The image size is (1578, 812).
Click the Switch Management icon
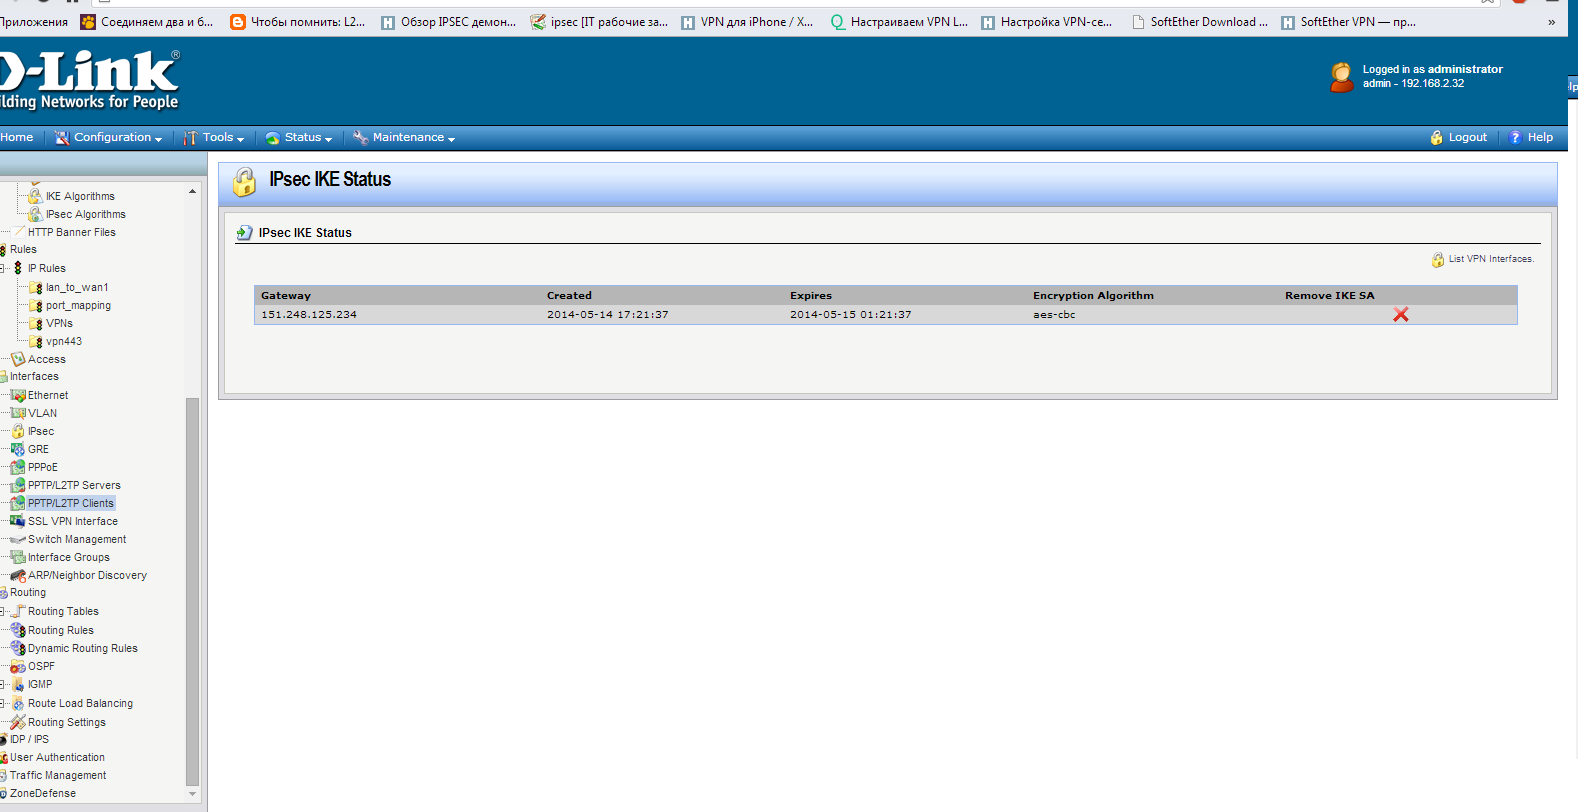pos(18,539)
